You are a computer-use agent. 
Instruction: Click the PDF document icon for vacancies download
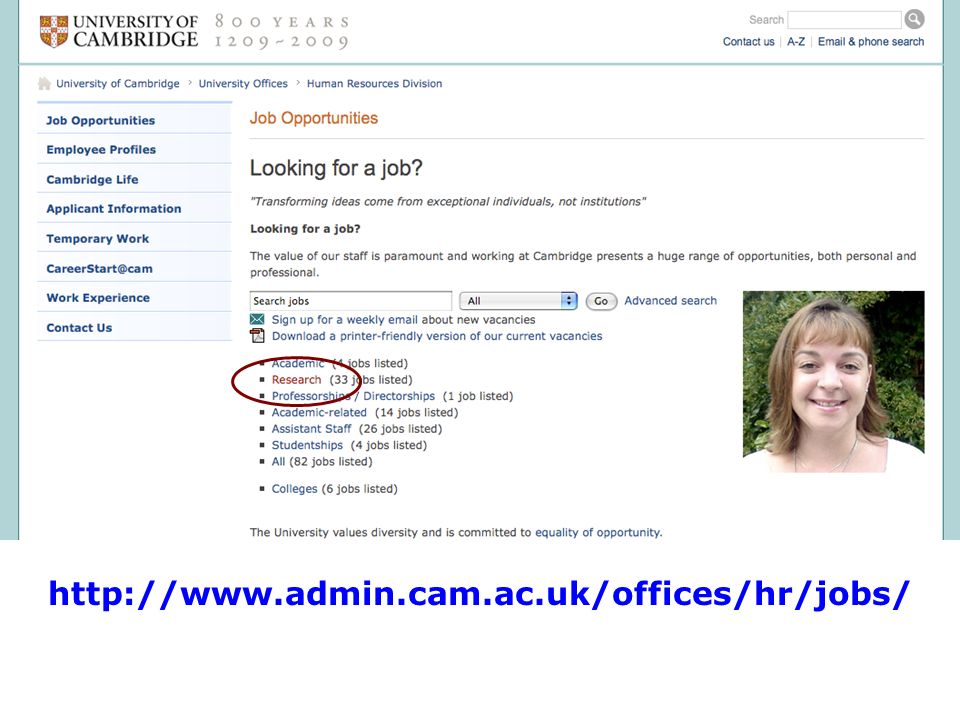tap(257, 336)
